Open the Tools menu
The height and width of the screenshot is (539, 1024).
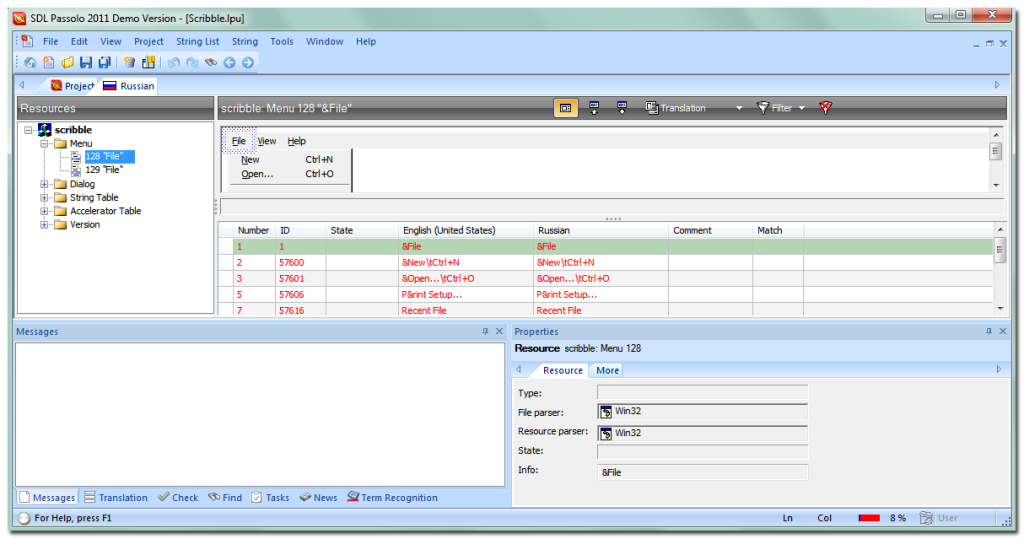click(x=281, y=41)
